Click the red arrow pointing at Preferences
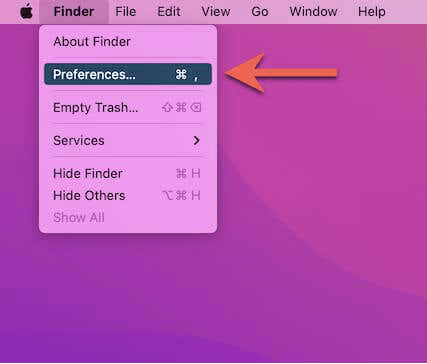 (x=282, y=73)
